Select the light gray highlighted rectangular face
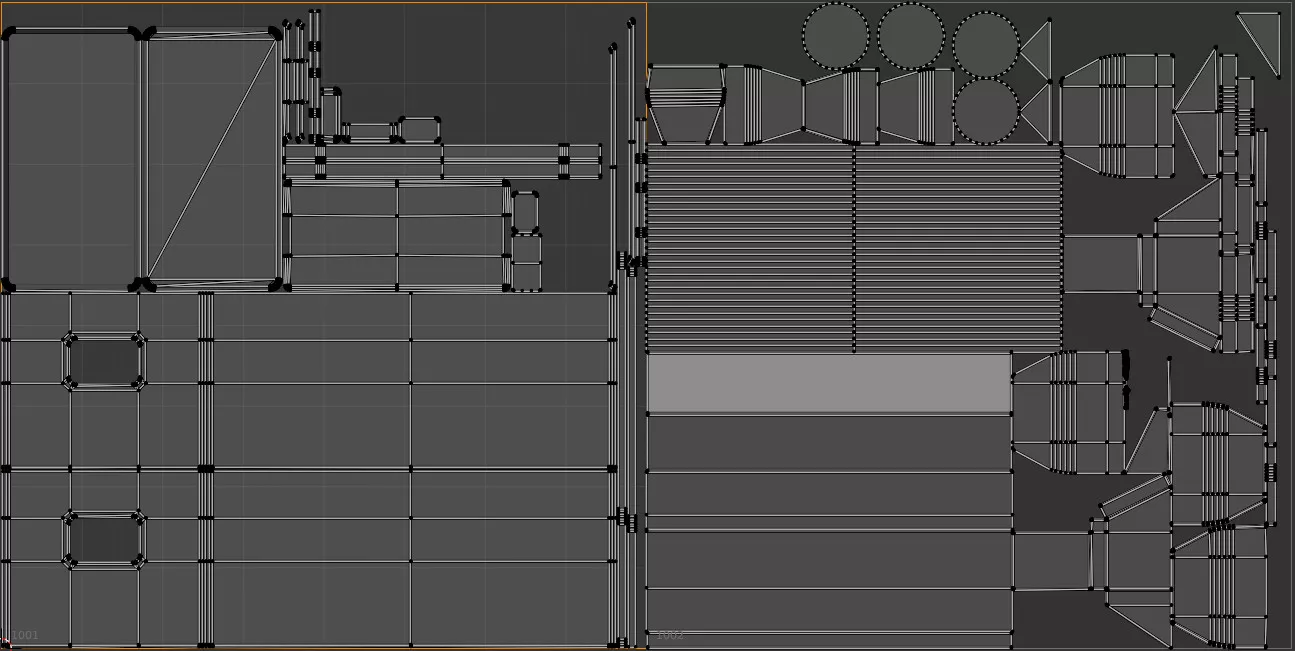Image resolution: width=1295 pixels, height=651 pixels. pyautogui.click(x=828, y=383)
